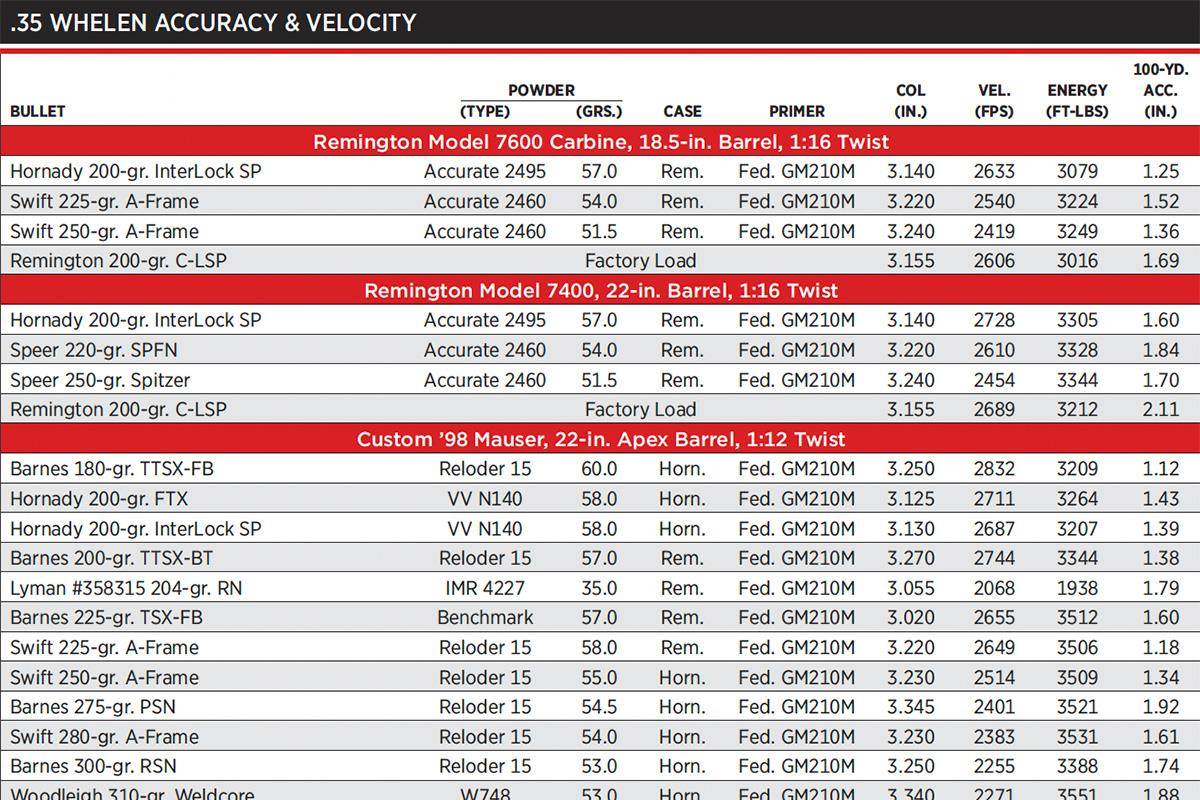This screenshot has width=1200, height=800.
Task: Click the 2832 velocity value
Action: [994, 469]
